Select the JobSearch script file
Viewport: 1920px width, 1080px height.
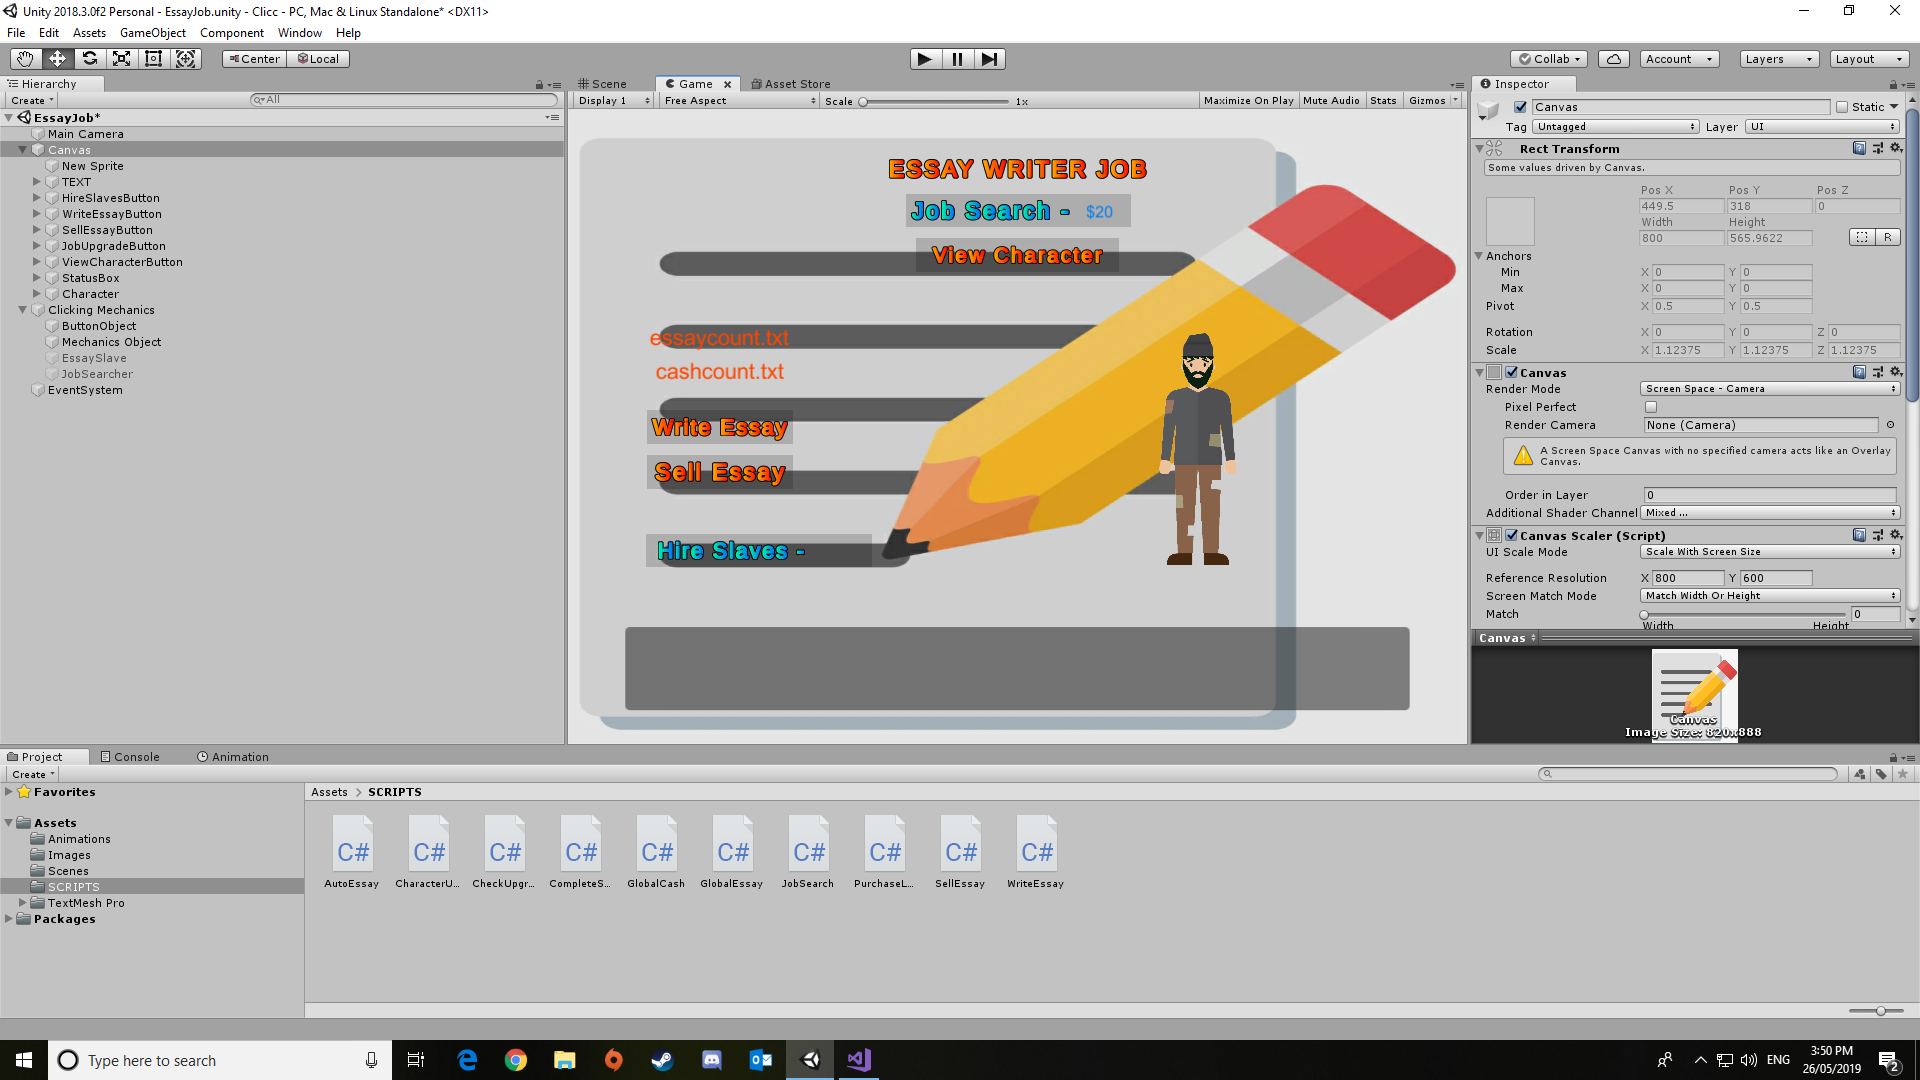click(x=808, y=852)
